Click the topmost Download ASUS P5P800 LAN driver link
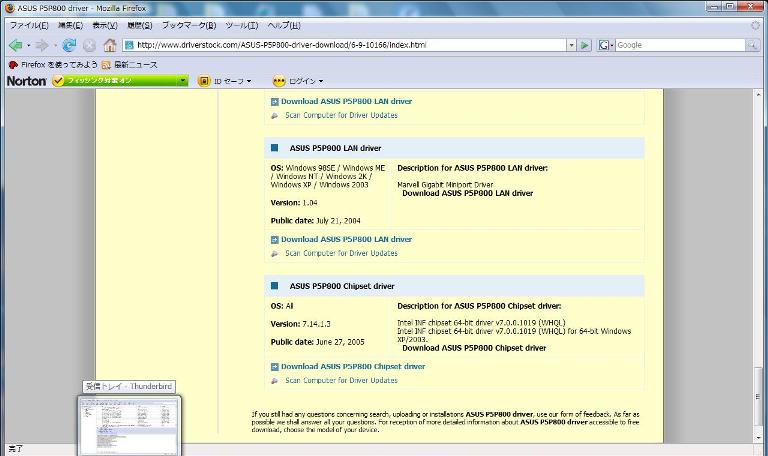 point(346,101)
